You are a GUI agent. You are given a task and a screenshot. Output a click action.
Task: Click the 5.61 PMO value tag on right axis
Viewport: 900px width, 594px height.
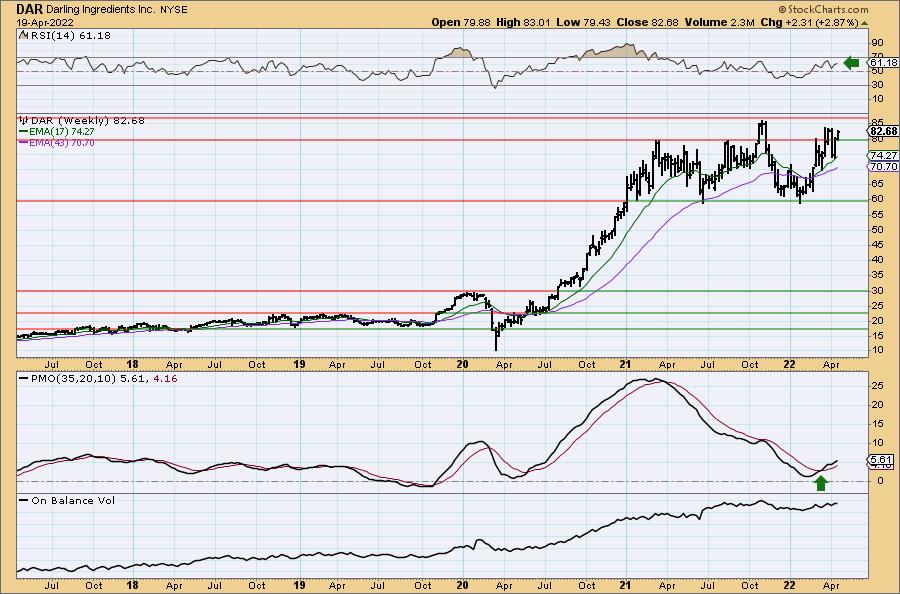pos(881,460)
